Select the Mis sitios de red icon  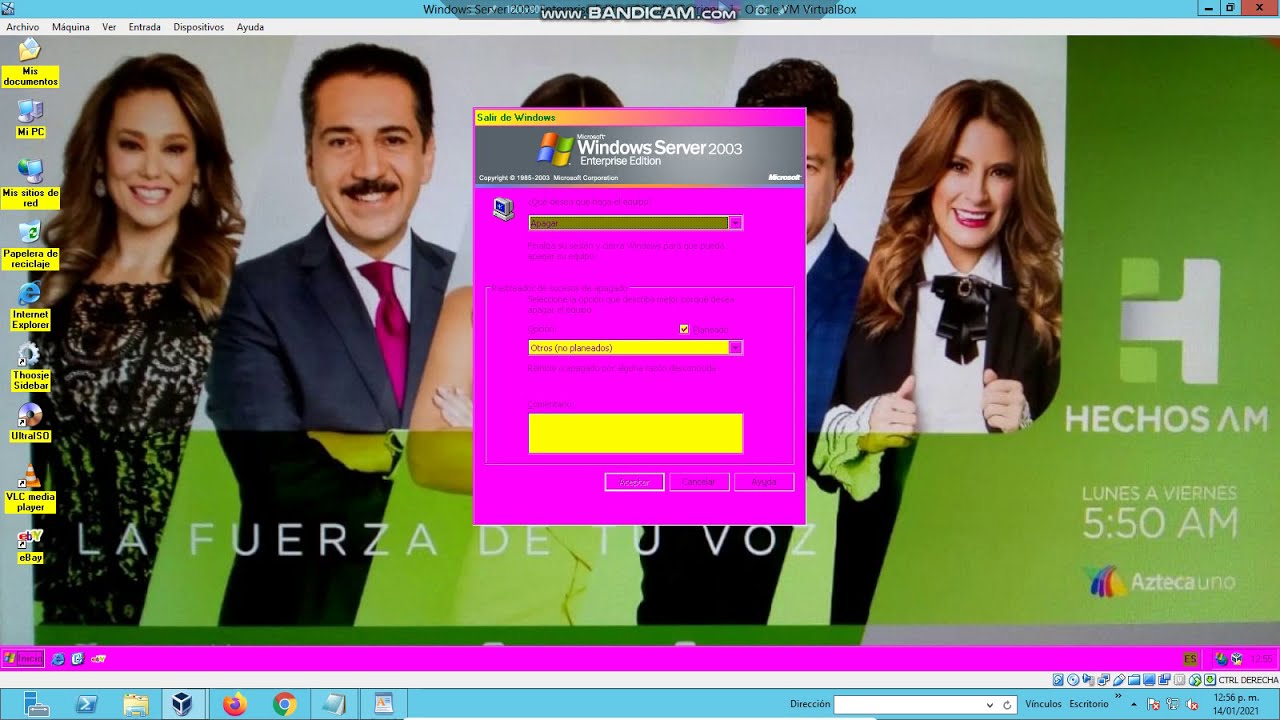click(x=30, y=183)
